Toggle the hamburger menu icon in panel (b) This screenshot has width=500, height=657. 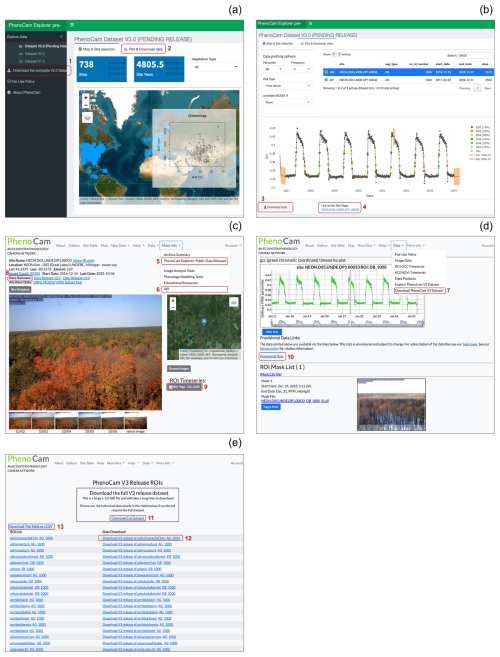tap(310, 23)
